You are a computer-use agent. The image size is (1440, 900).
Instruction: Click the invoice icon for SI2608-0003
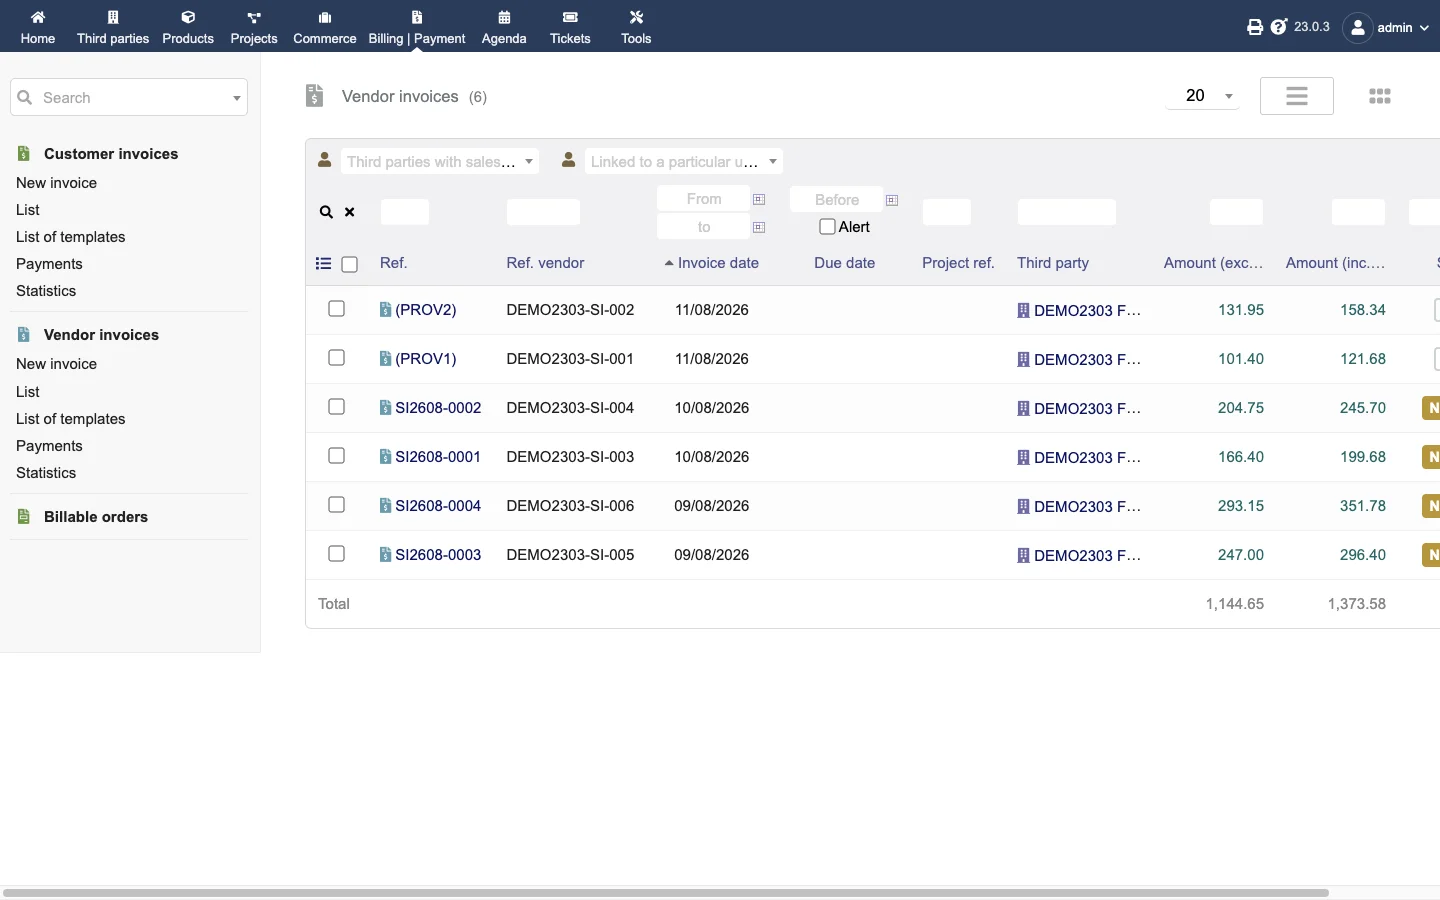coord(385,555)
